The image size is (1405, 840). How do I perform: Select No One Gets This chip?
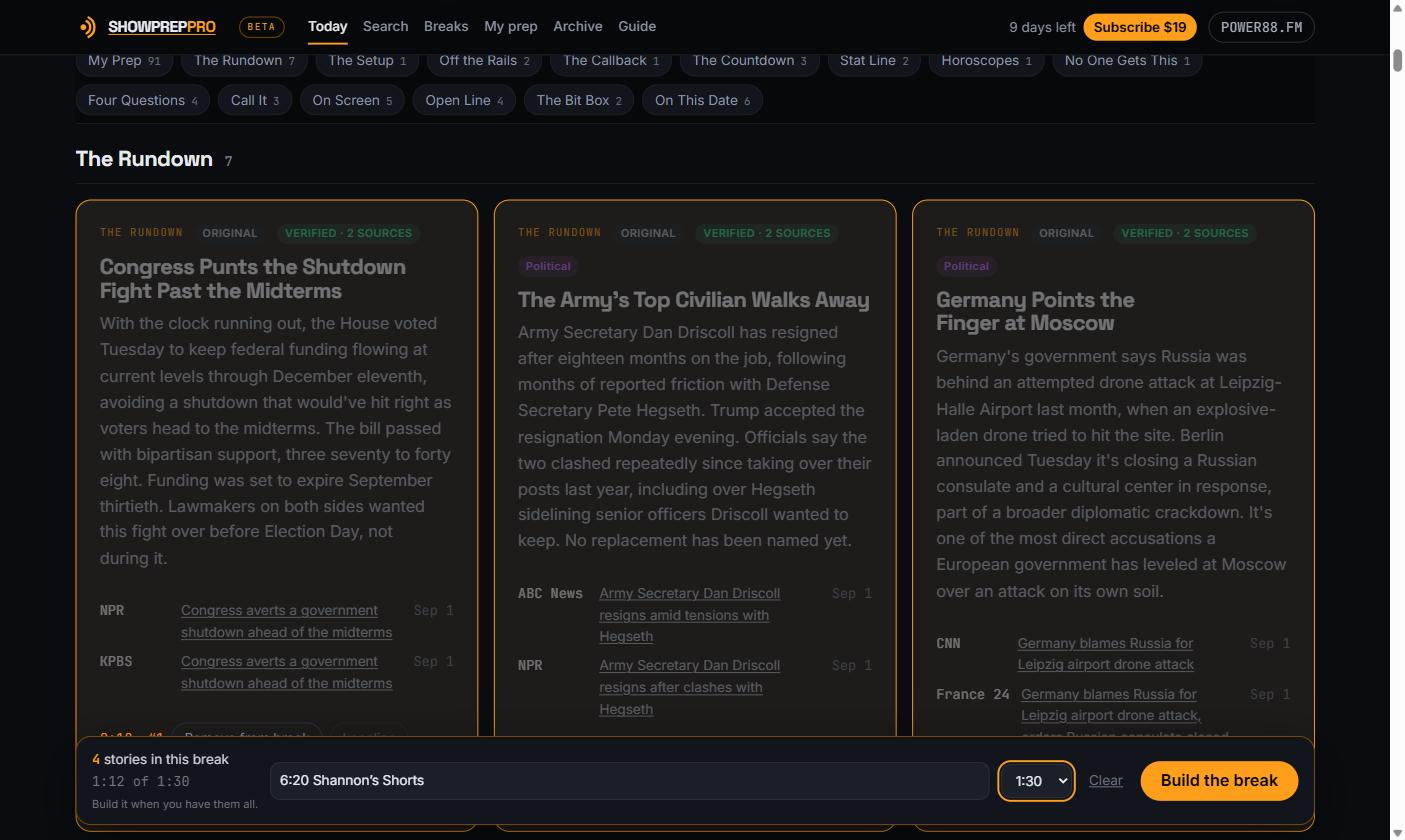[x=1127, y=61]
